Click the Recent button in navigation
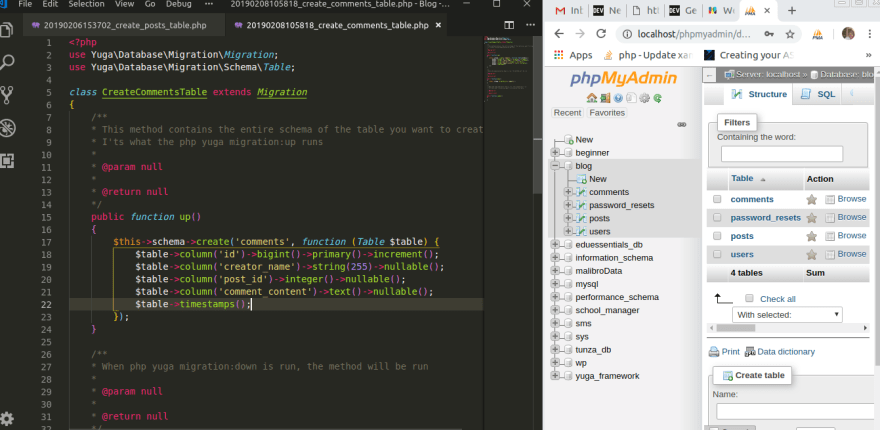The width and height of the screenshot is (880, 430). [567, 112]
